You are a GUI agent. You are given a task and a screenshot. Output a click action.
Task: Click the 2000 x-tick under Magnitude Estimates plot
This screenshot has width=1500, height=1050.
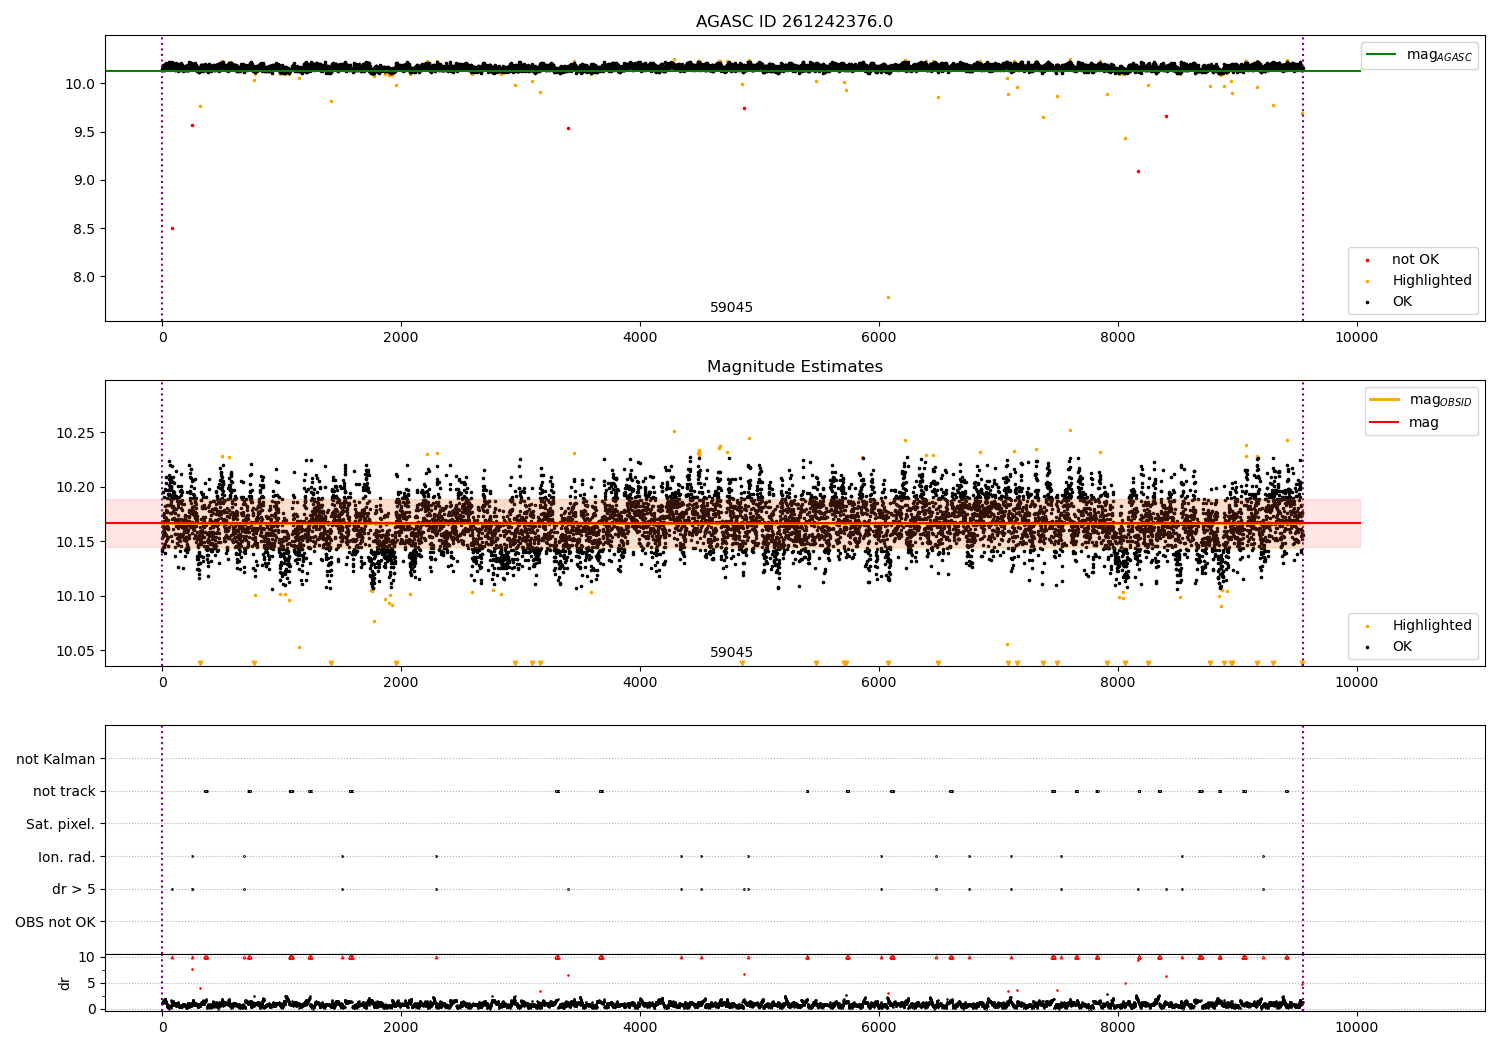click(x=401, y=683)
